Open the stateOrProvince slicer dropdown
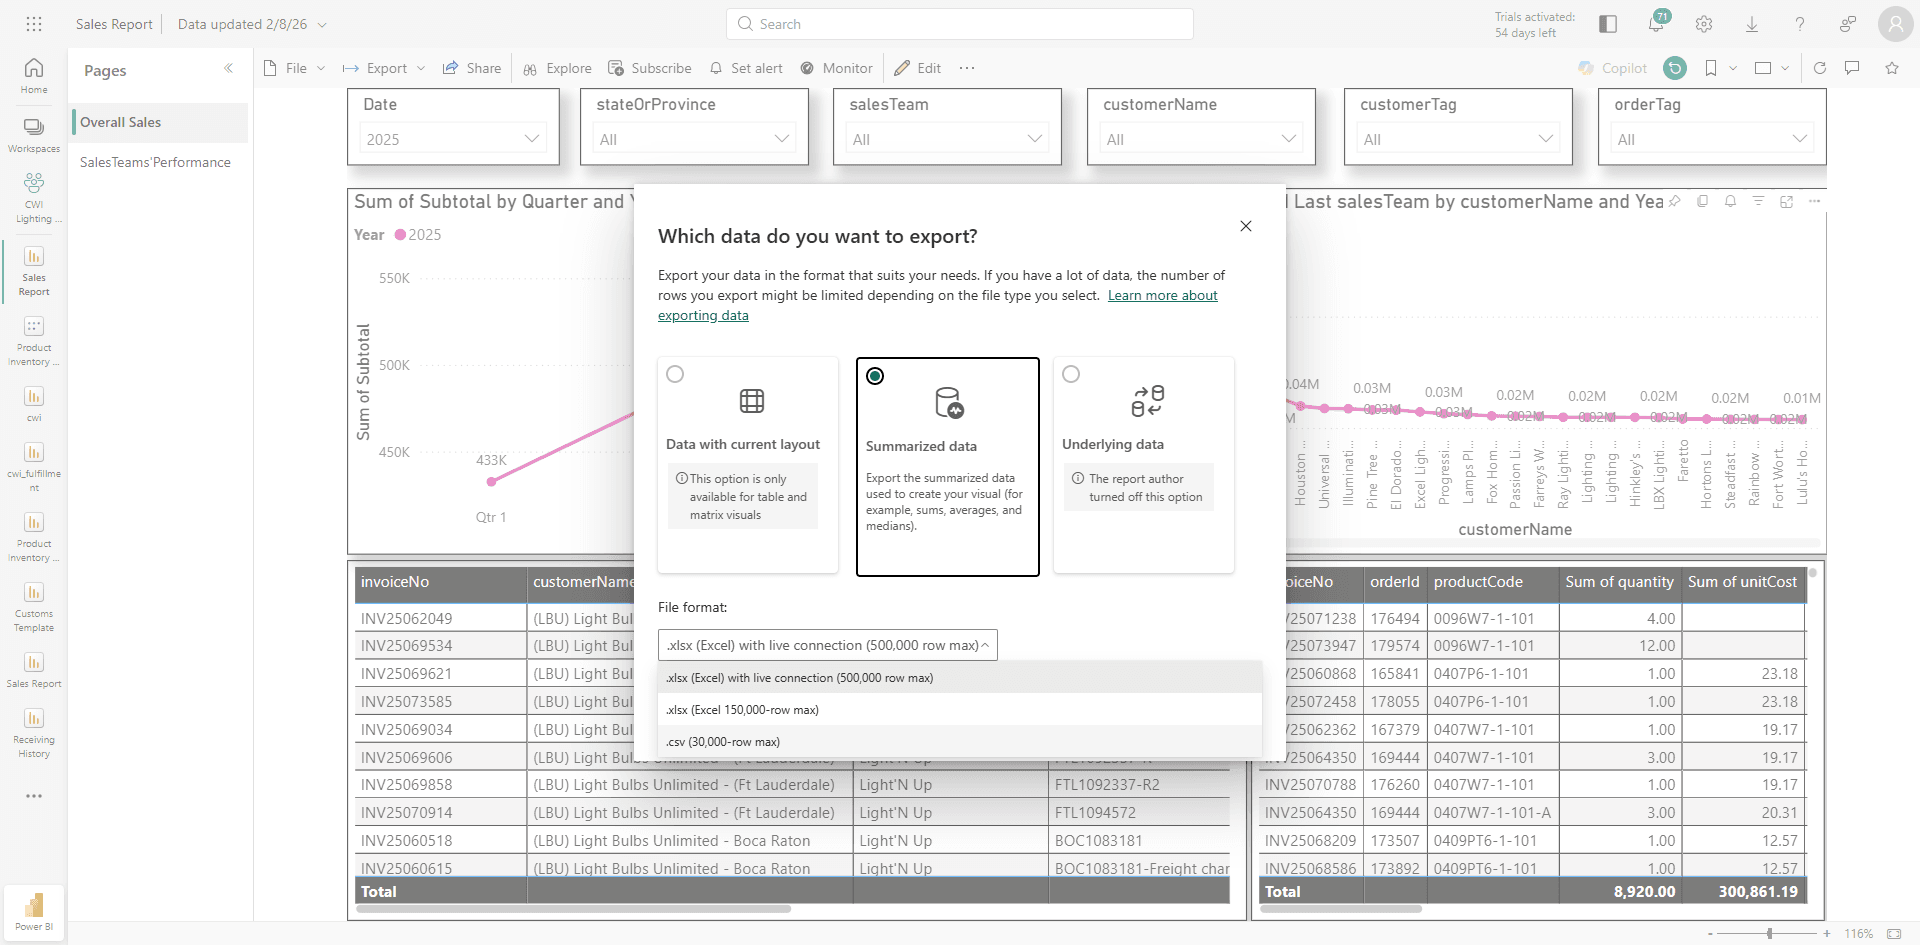1920x945 pixels. click(694, 139)
